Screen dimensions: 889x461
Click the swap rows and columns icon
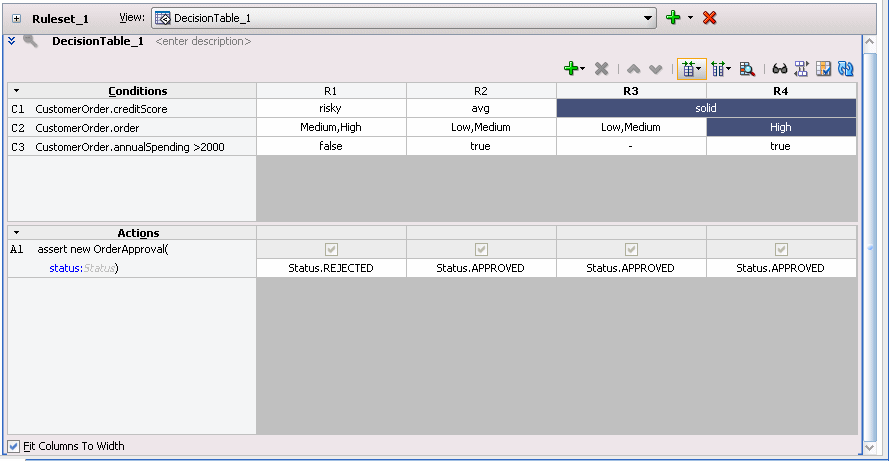coord(801,69)
